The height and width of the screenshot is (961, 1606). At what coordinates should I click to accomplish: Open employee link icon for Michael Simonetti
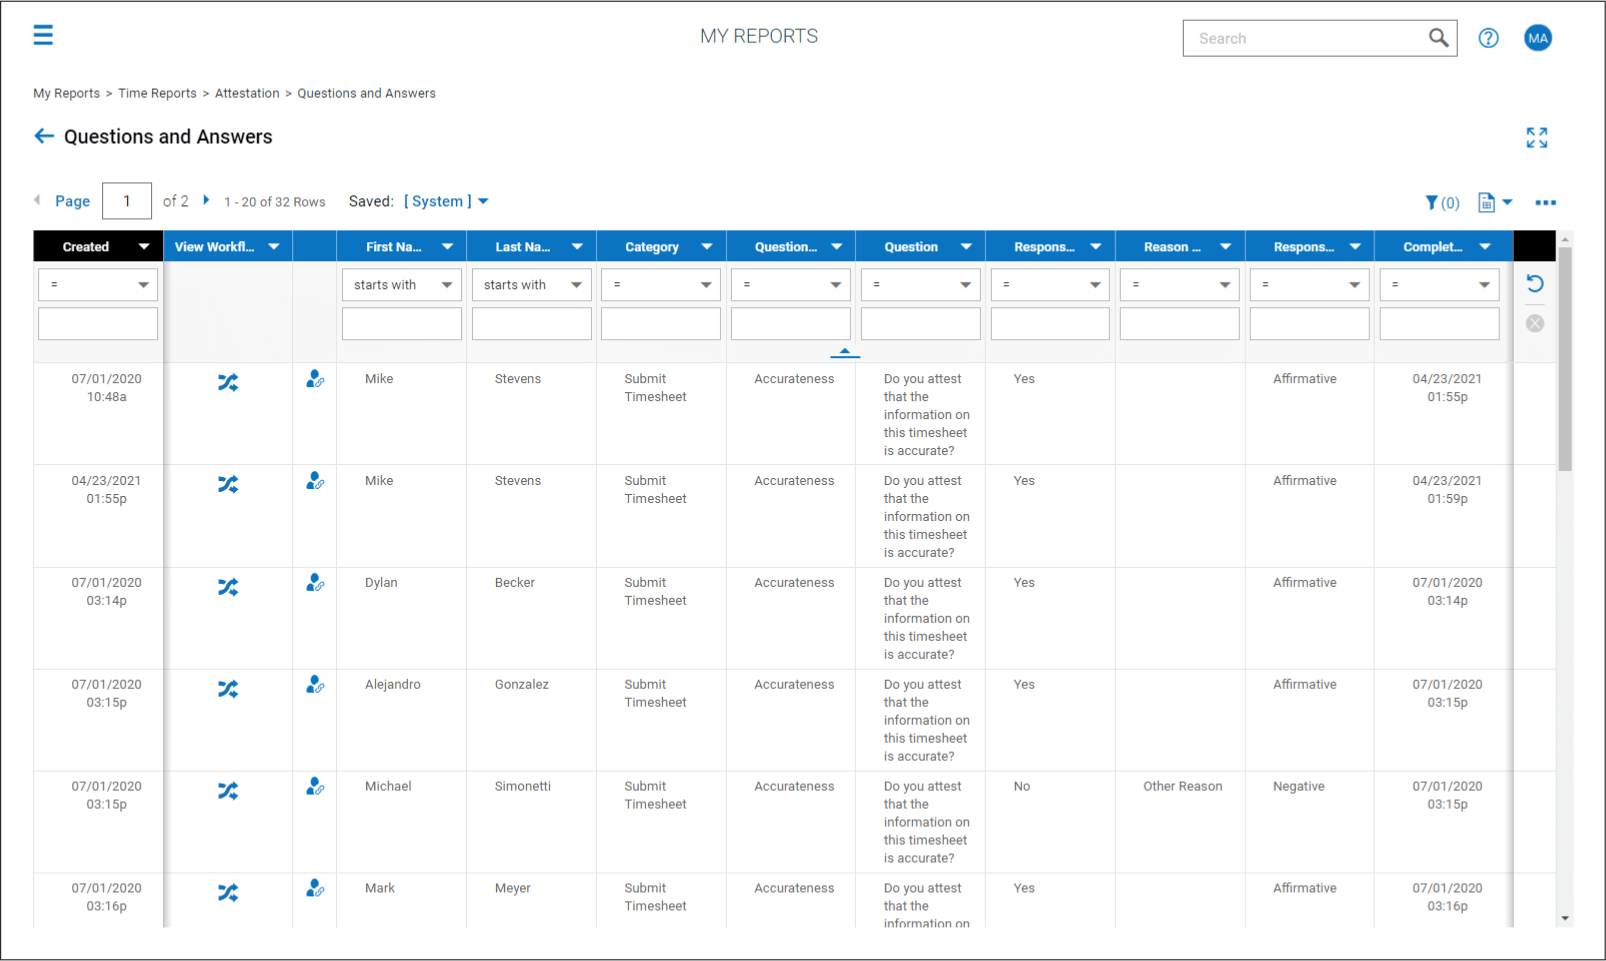point(315,787)
